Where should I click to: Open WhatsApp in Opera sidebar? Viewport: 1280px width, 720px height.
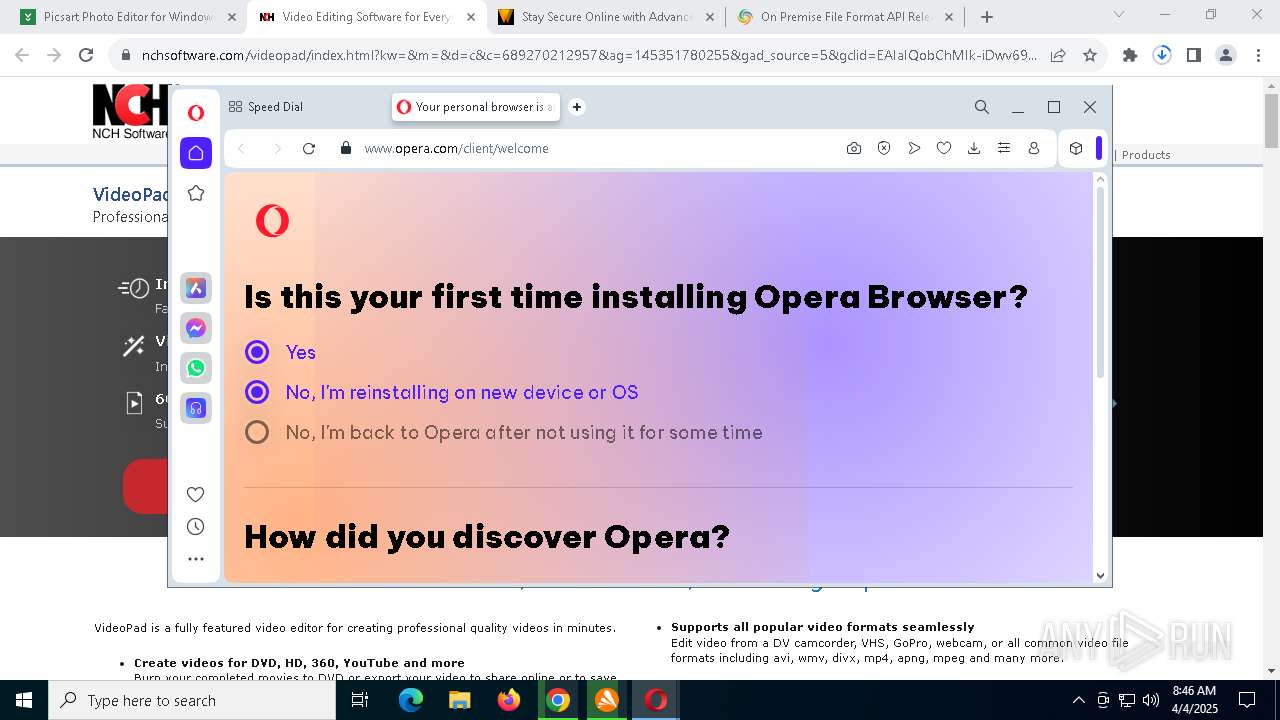click(x=196, y=368)
